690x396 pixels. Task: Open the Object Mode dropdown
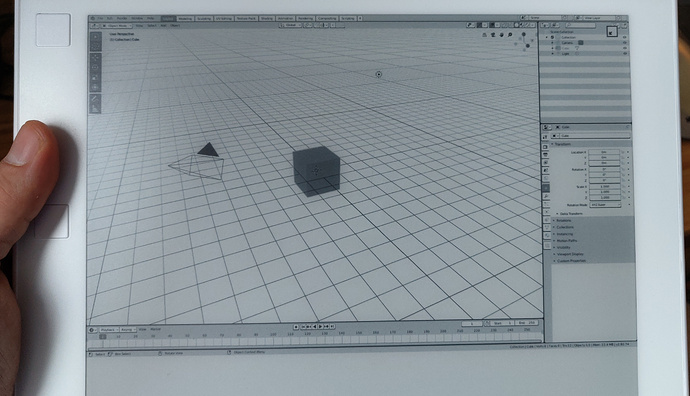coord(116,26)
